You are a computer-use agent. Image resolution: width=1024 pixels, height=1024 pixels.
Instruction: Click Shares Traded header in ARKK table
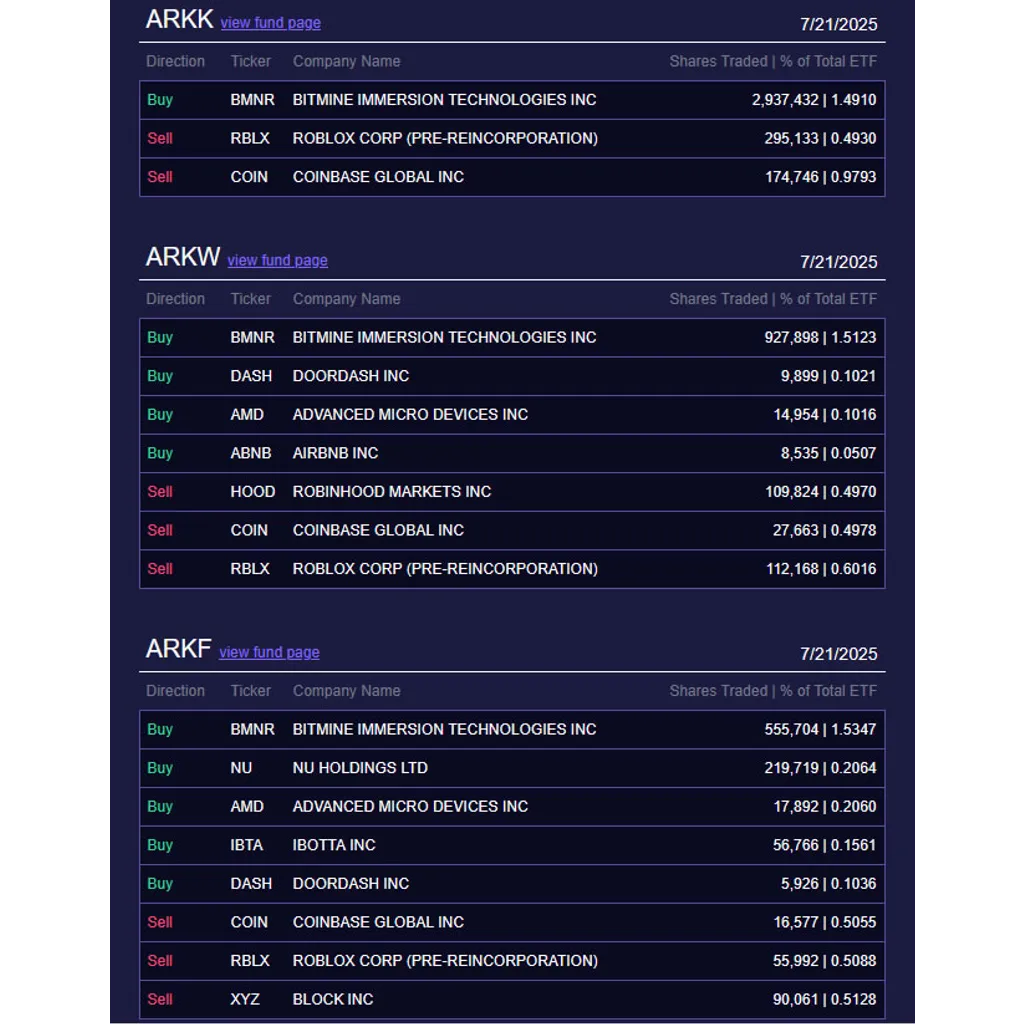[718, 61]
